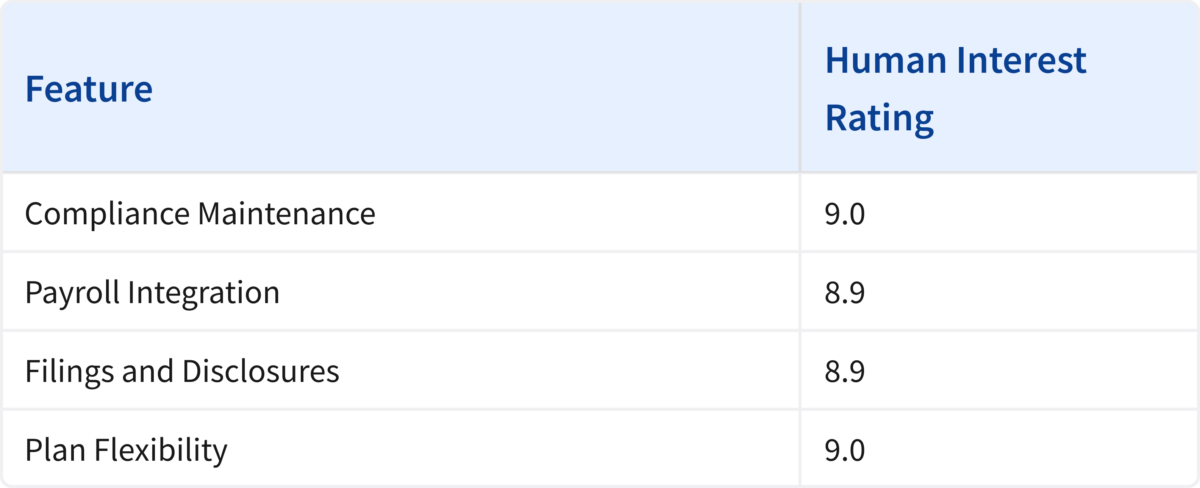Select the Payroll Integration cell
Viewport: 1200px width, 488px height.
(400, 291)
